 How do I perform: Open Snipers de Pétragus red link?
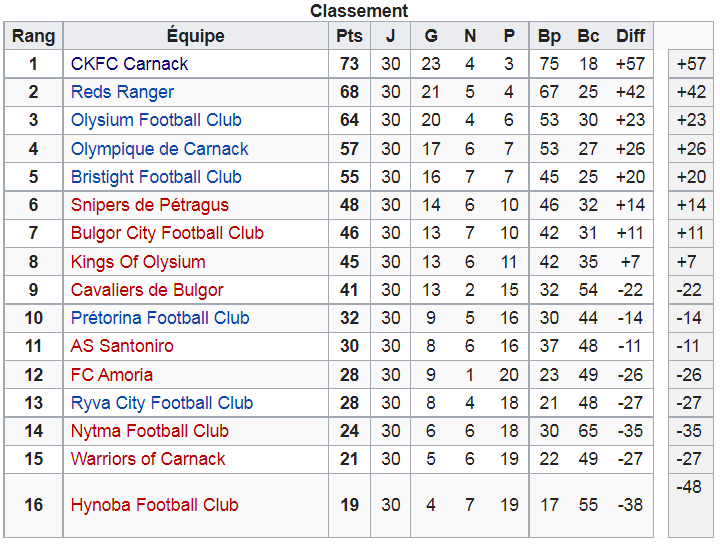(x=150, y=205)
